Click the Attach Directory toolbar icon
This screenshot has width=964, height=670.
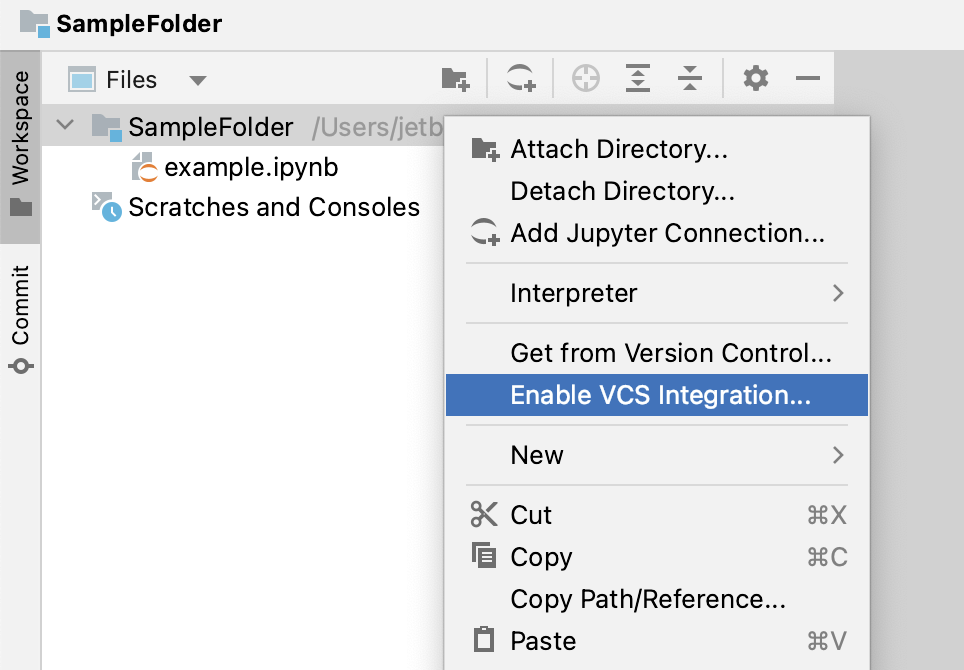click(454, 79)
